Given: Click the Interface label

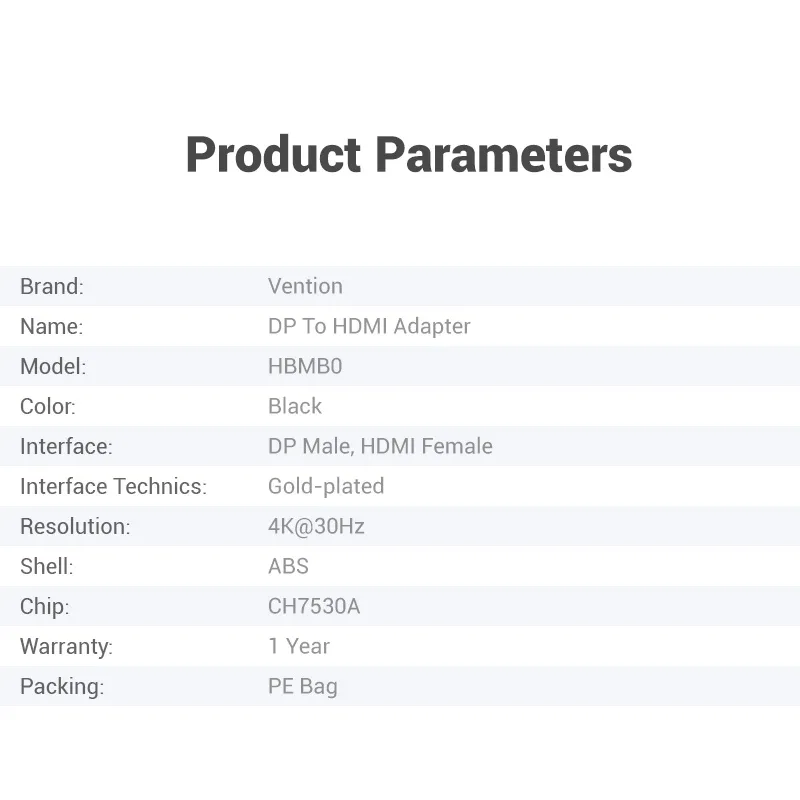Looking at the screenshot, I should point(66,446).
